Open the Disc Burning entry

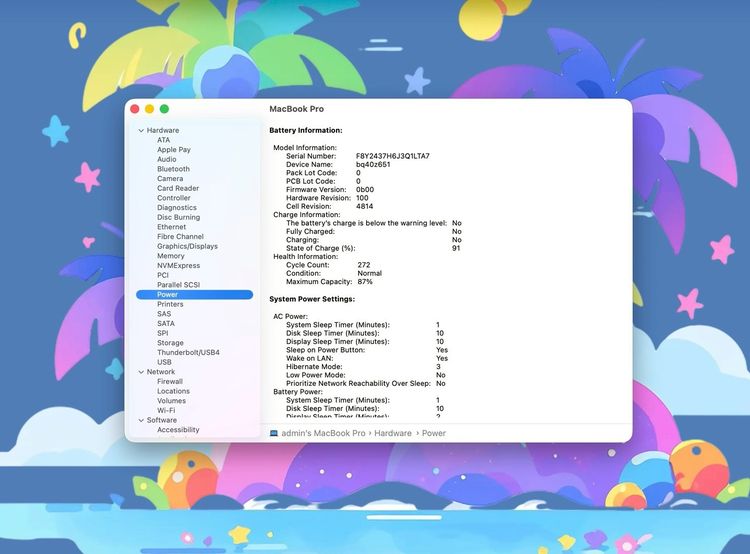point(178,217)
